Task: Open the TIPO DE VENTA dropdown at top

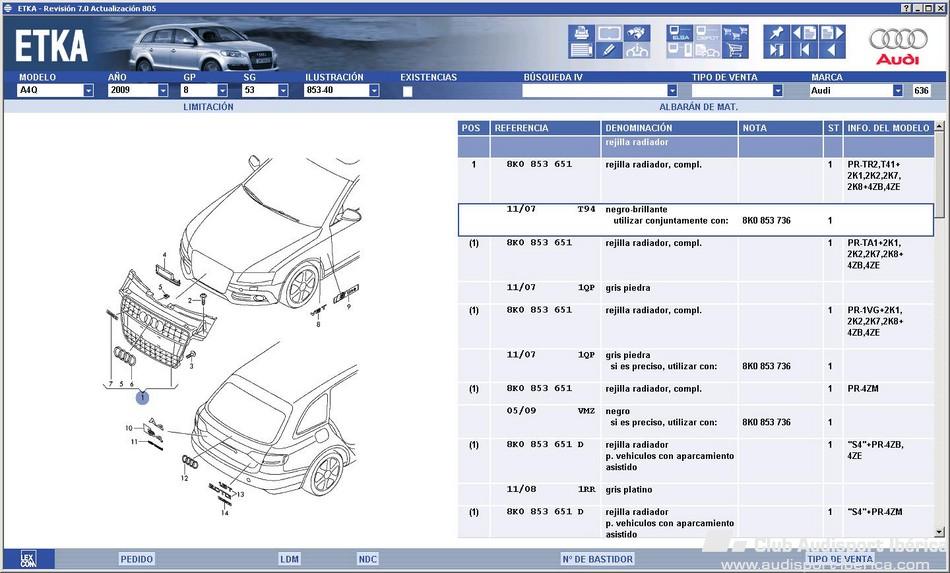Action: click(x=778, y=90)
